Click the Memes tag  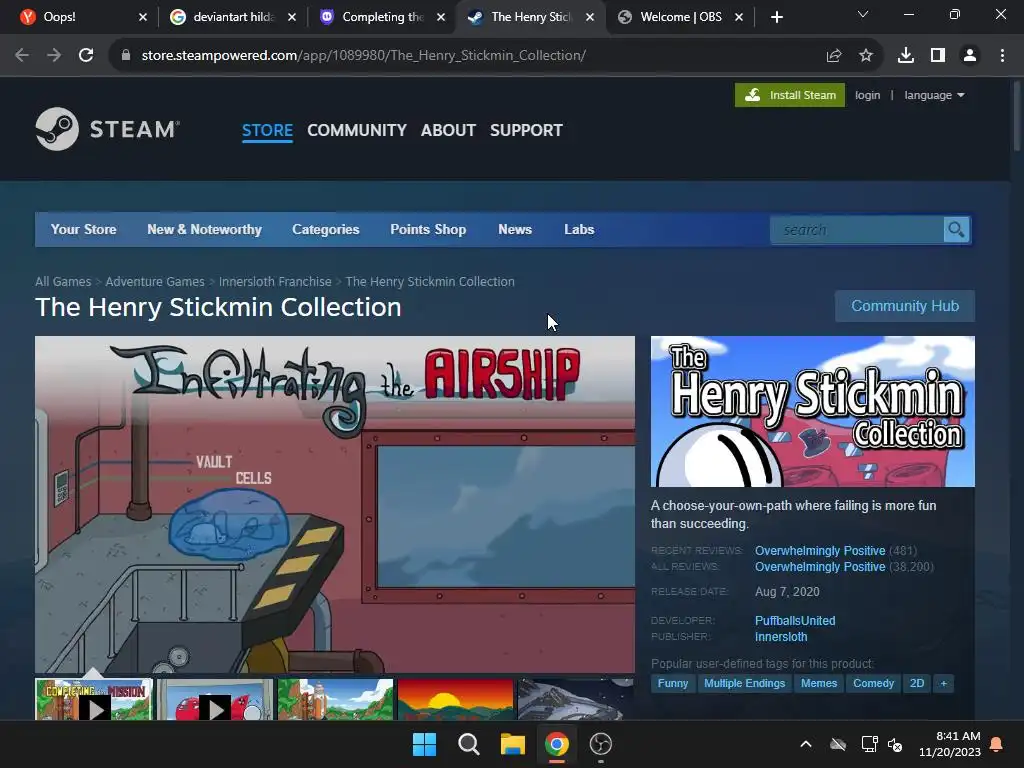(x=819, y=683)
